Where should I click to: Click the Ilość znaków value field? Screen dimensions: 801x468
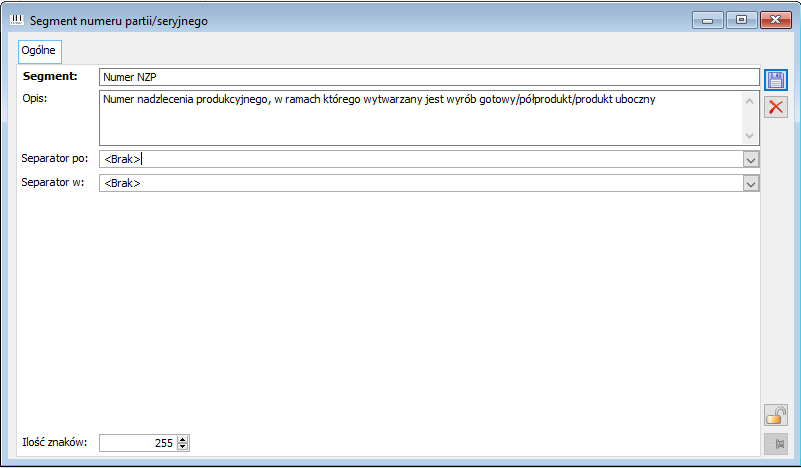[138, 443]
